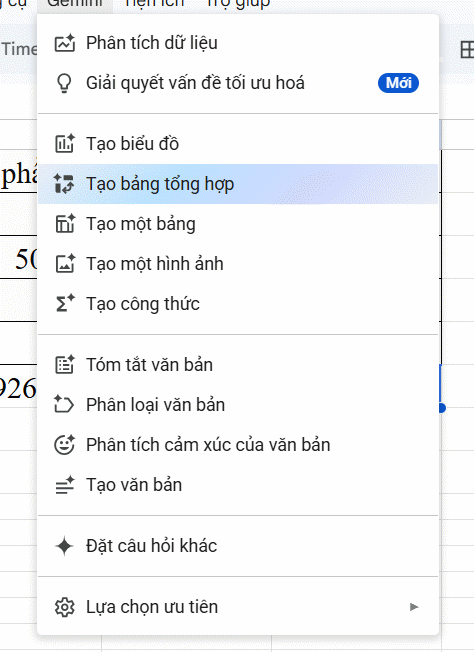The height and width of the screenshot is (652, 474).
Task: Open Tạo công thức option
Action: (238, 304)
